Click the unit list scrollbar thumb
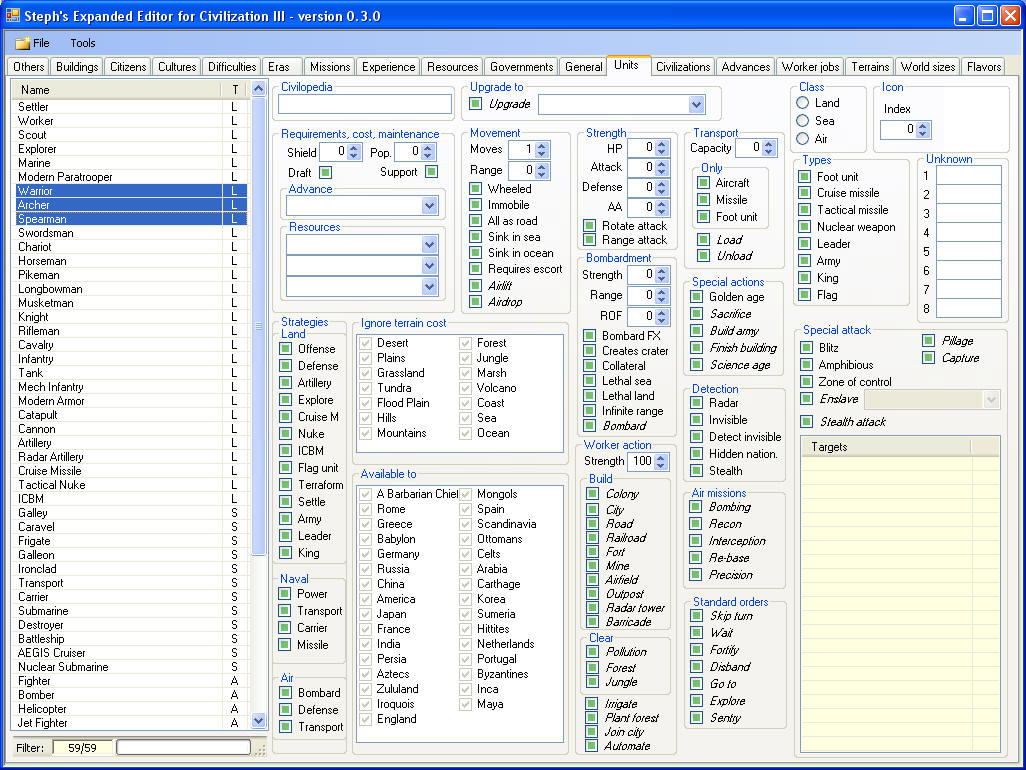This screenshot has width=1026, height=770. point(258,325)
